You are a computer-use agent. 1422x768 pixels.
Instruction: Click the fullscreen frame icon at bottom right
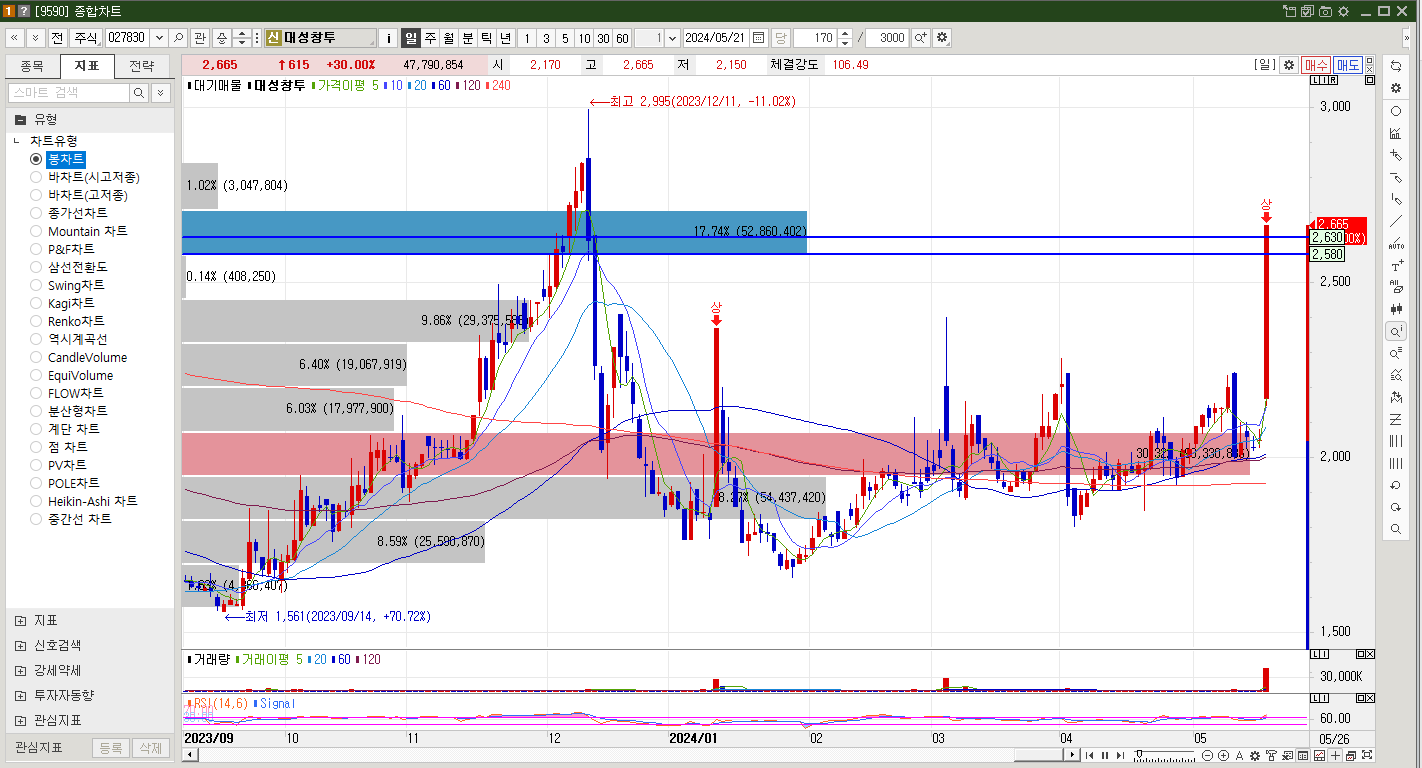coord(1368,755)
